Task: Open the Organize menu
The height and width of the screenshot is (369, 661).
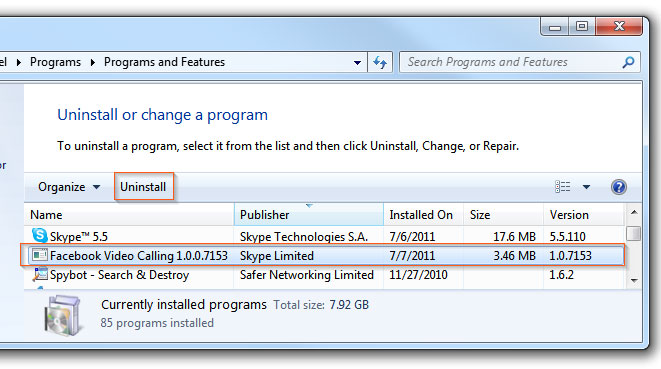Action: click(x=69, y=187)
